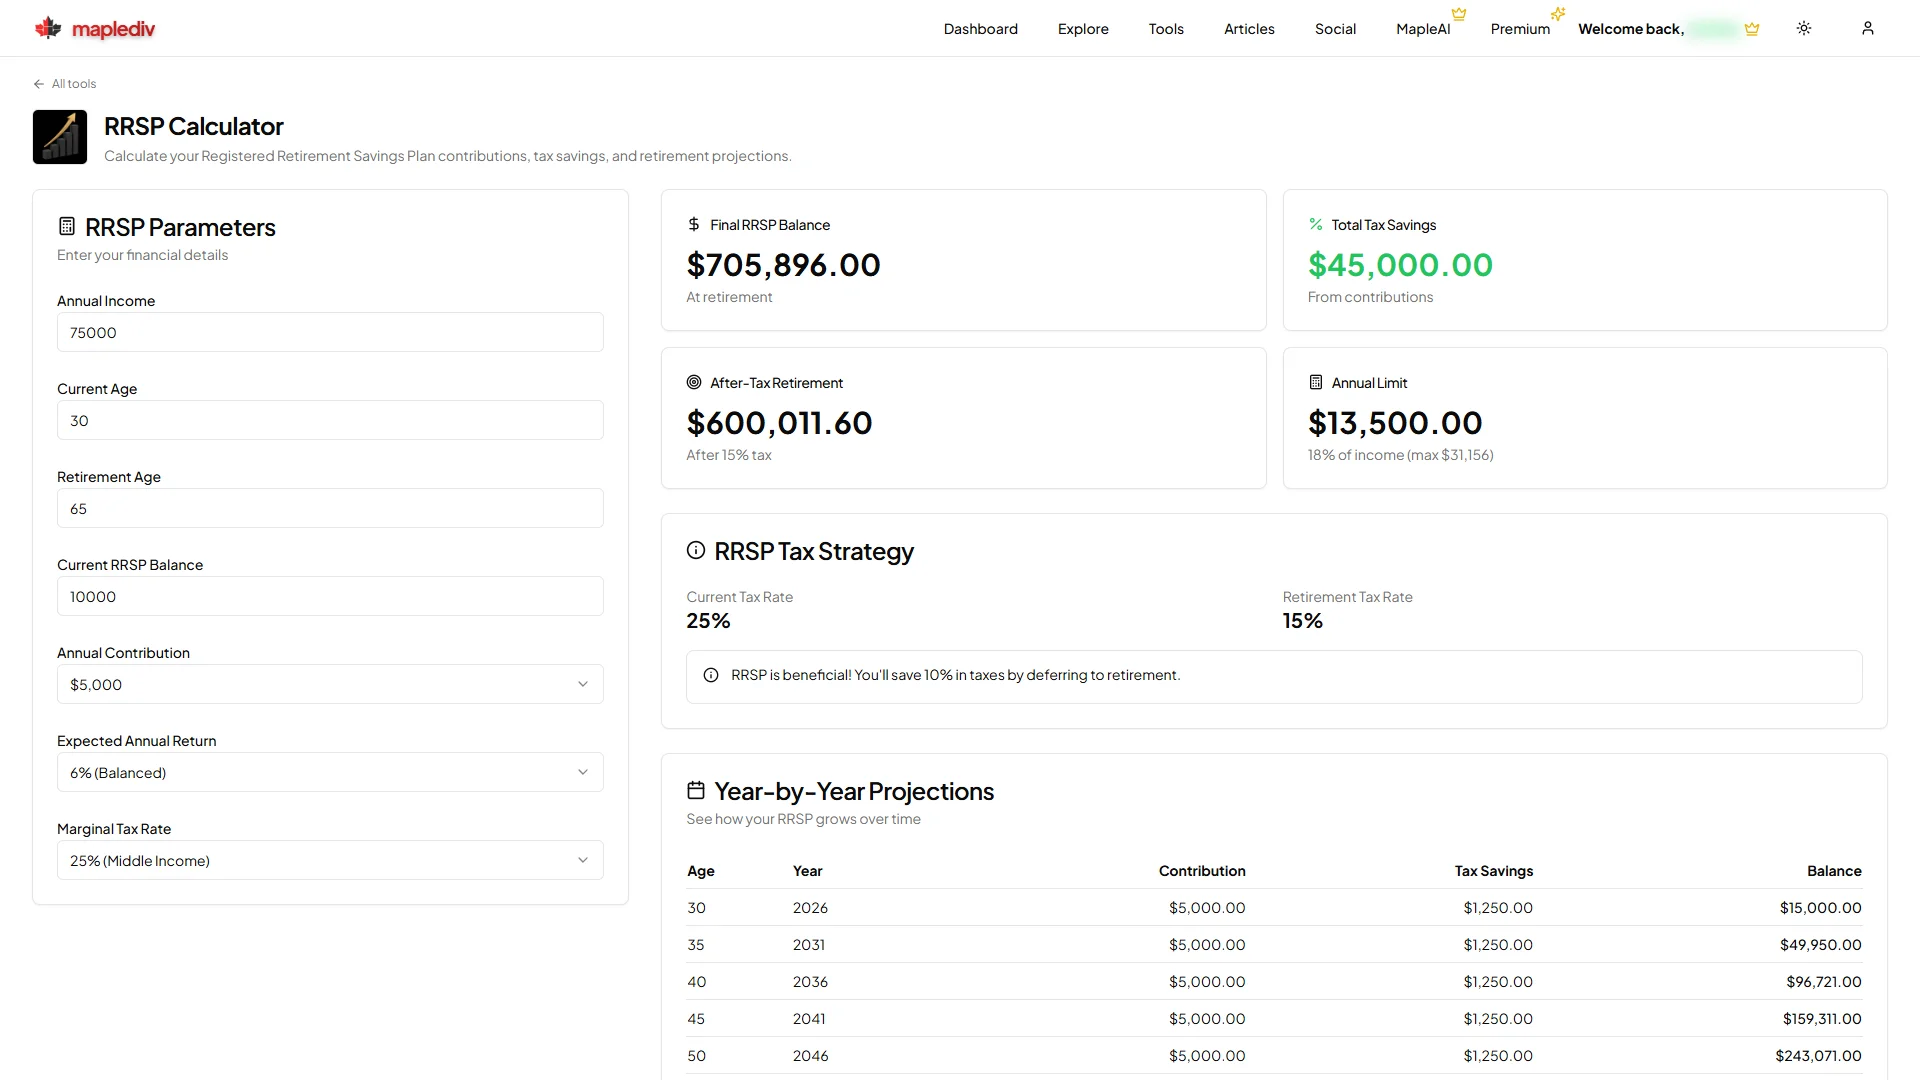Click the $243,071.00 balance cell
This screenshot has width=1920, height=1080.
1818,1056
